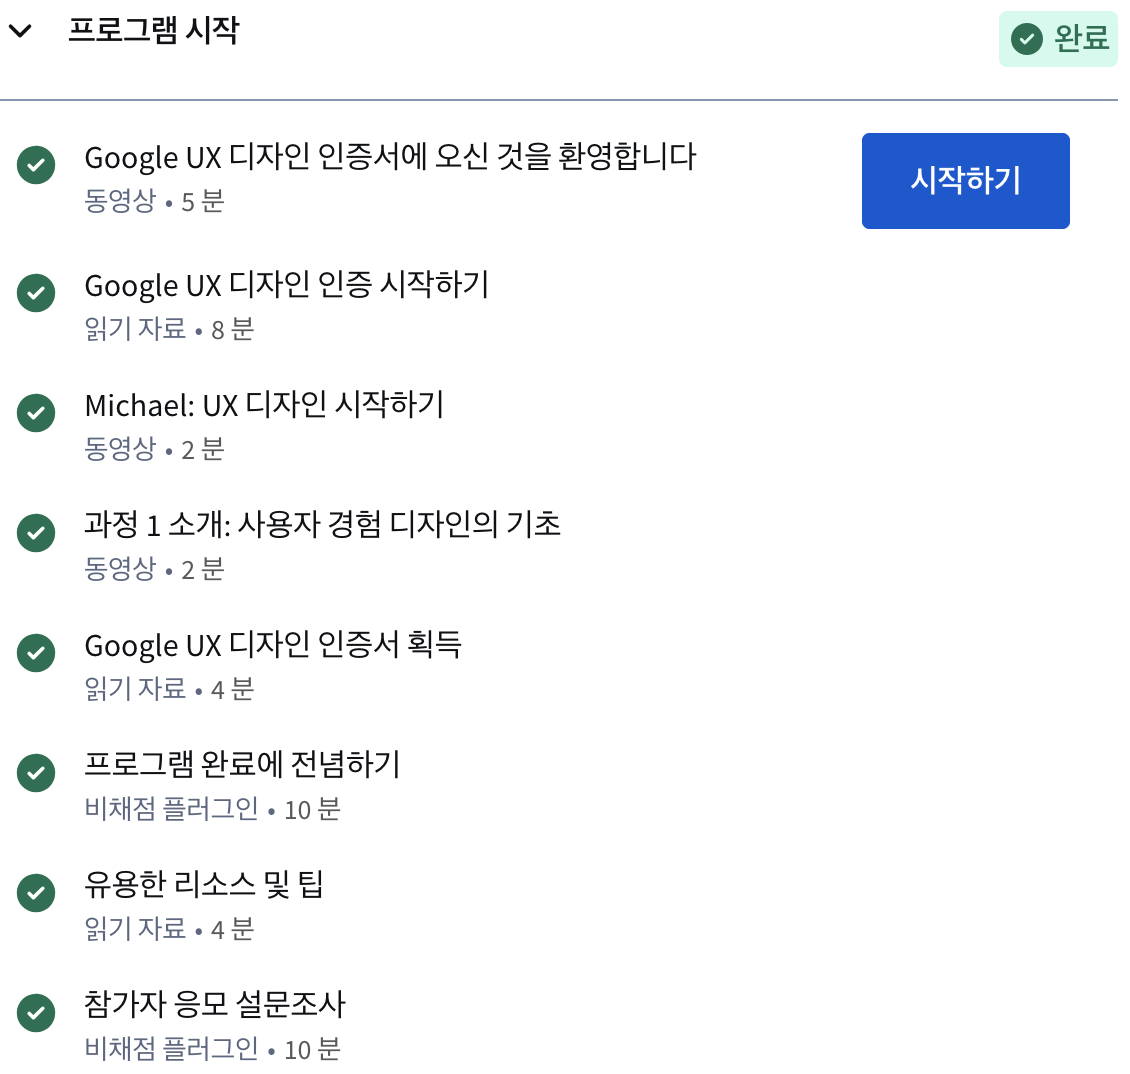This screenshot has width=1130, height=1074.
Task: Select the checkmark beside '프로그램 완료에 전념하기'
Action: pyautogui.click(x=36, y=773)
